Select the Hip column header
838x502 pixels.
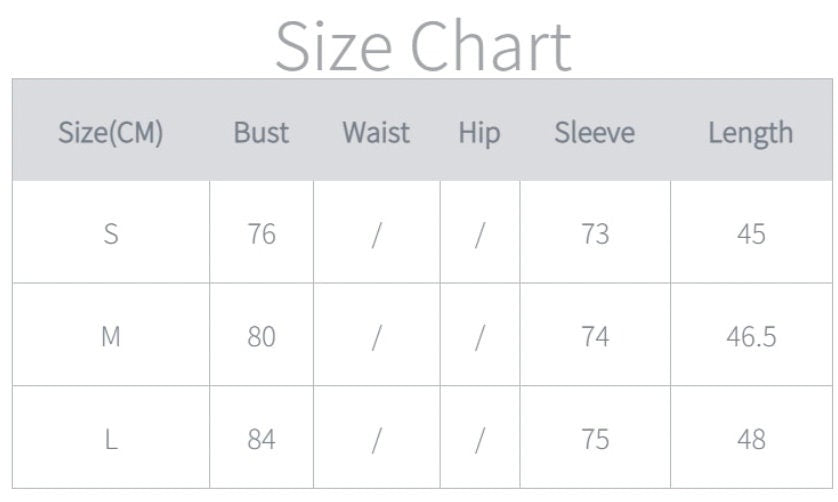(479, 132)
